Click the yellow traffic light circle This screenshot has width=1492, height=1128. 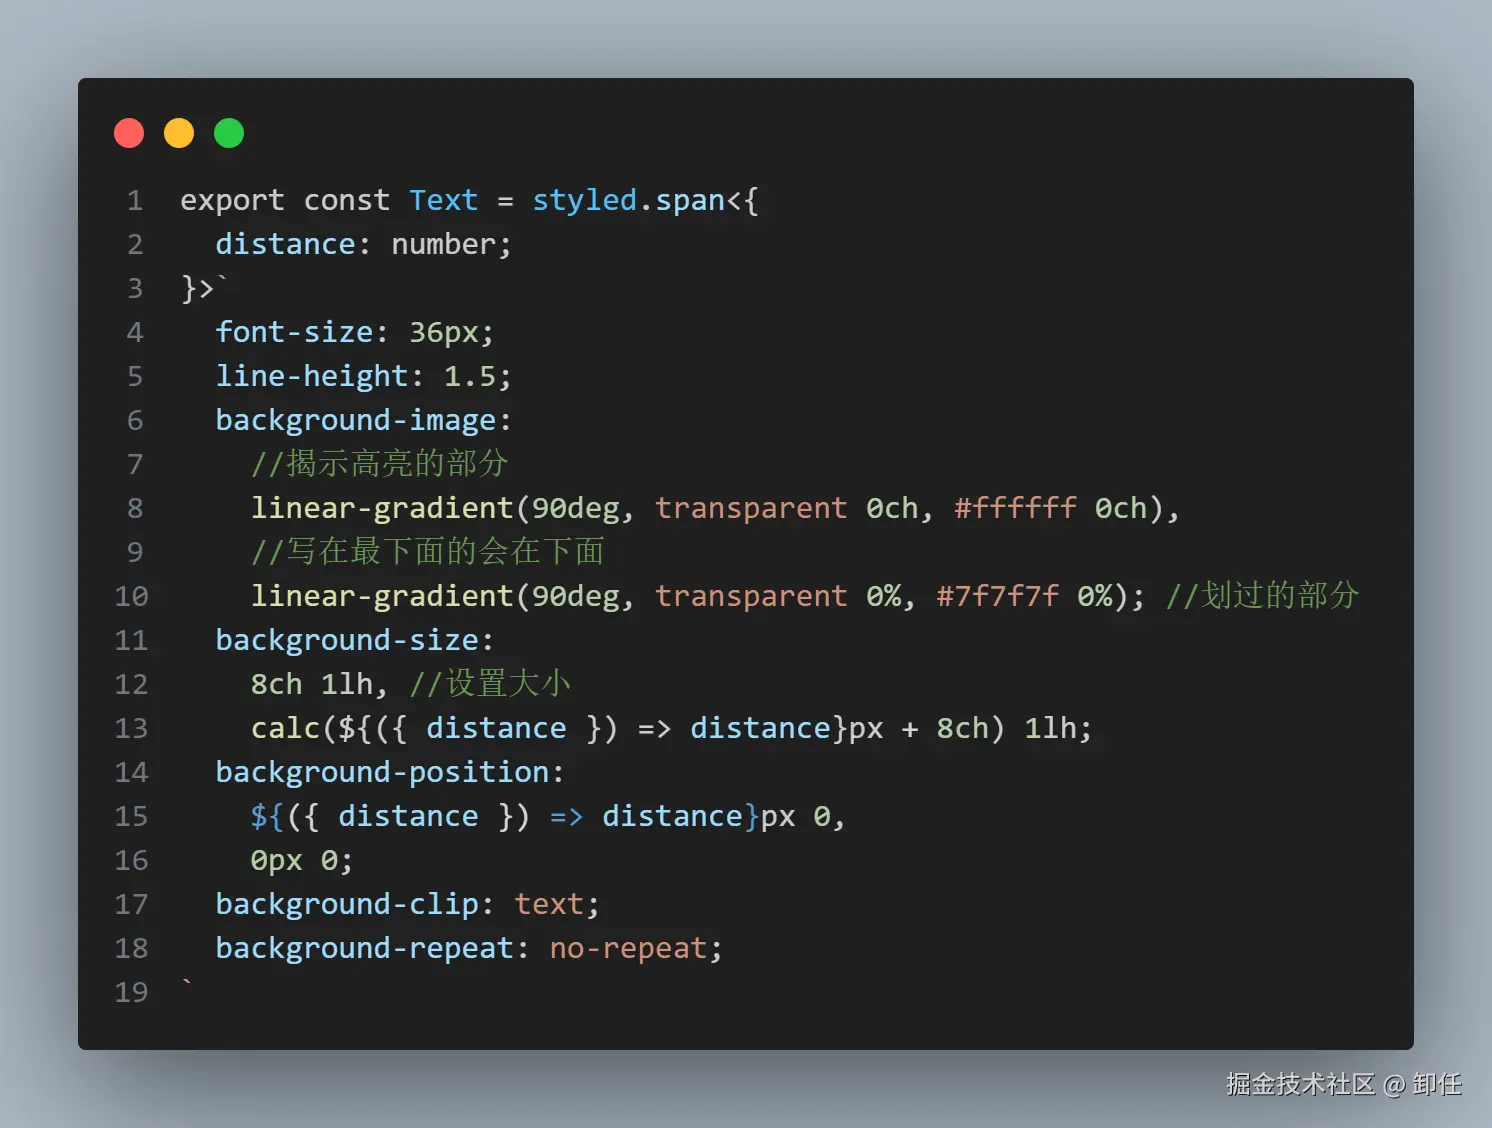(x=178, y=132)
